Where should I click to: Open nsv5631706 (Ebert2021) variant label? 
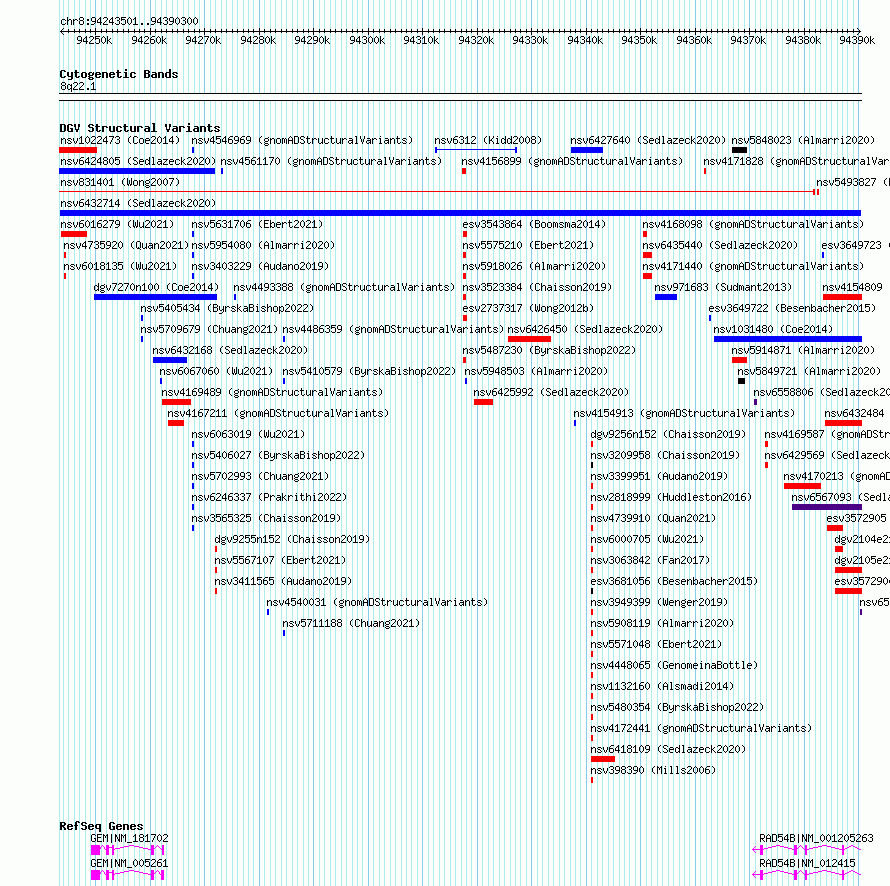[x=257, y=224]
